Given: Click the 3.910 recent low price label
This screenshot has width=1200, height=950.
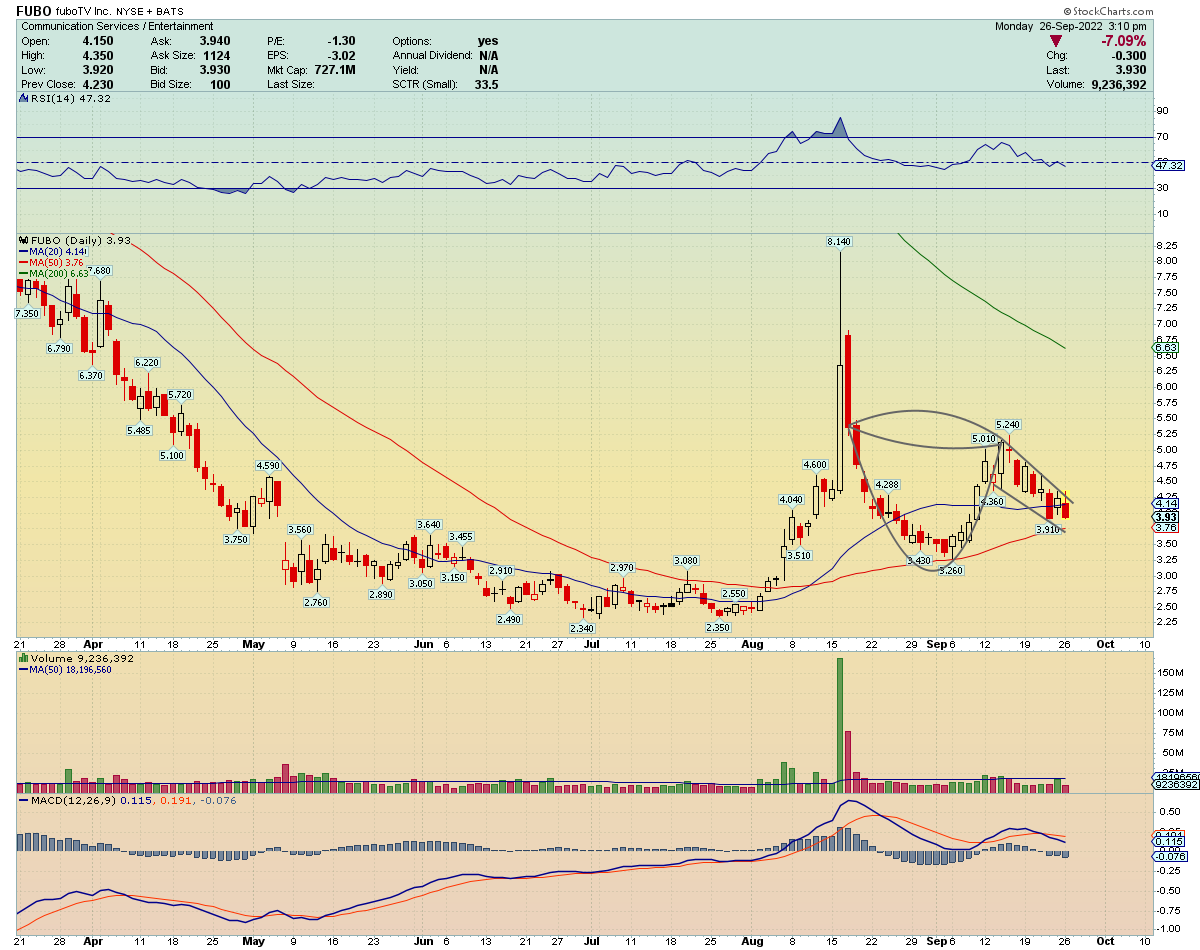Looking at the screenshot, I should coord(1047,529).
